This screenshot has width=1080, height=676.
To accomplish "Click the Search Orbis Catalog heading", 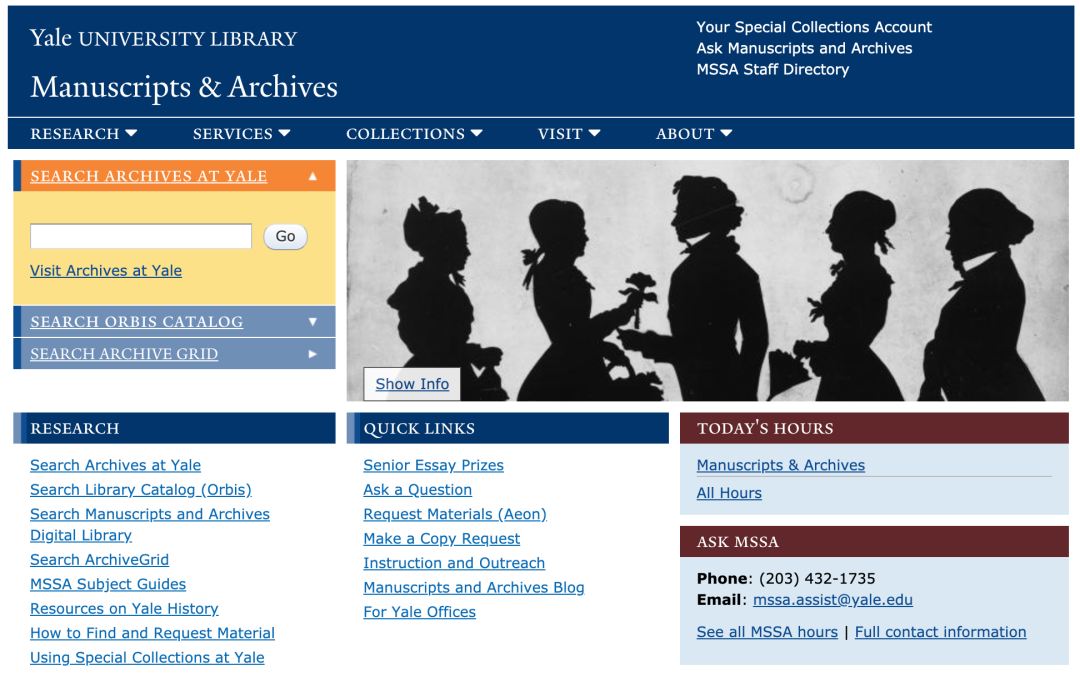I will point(136,322).
